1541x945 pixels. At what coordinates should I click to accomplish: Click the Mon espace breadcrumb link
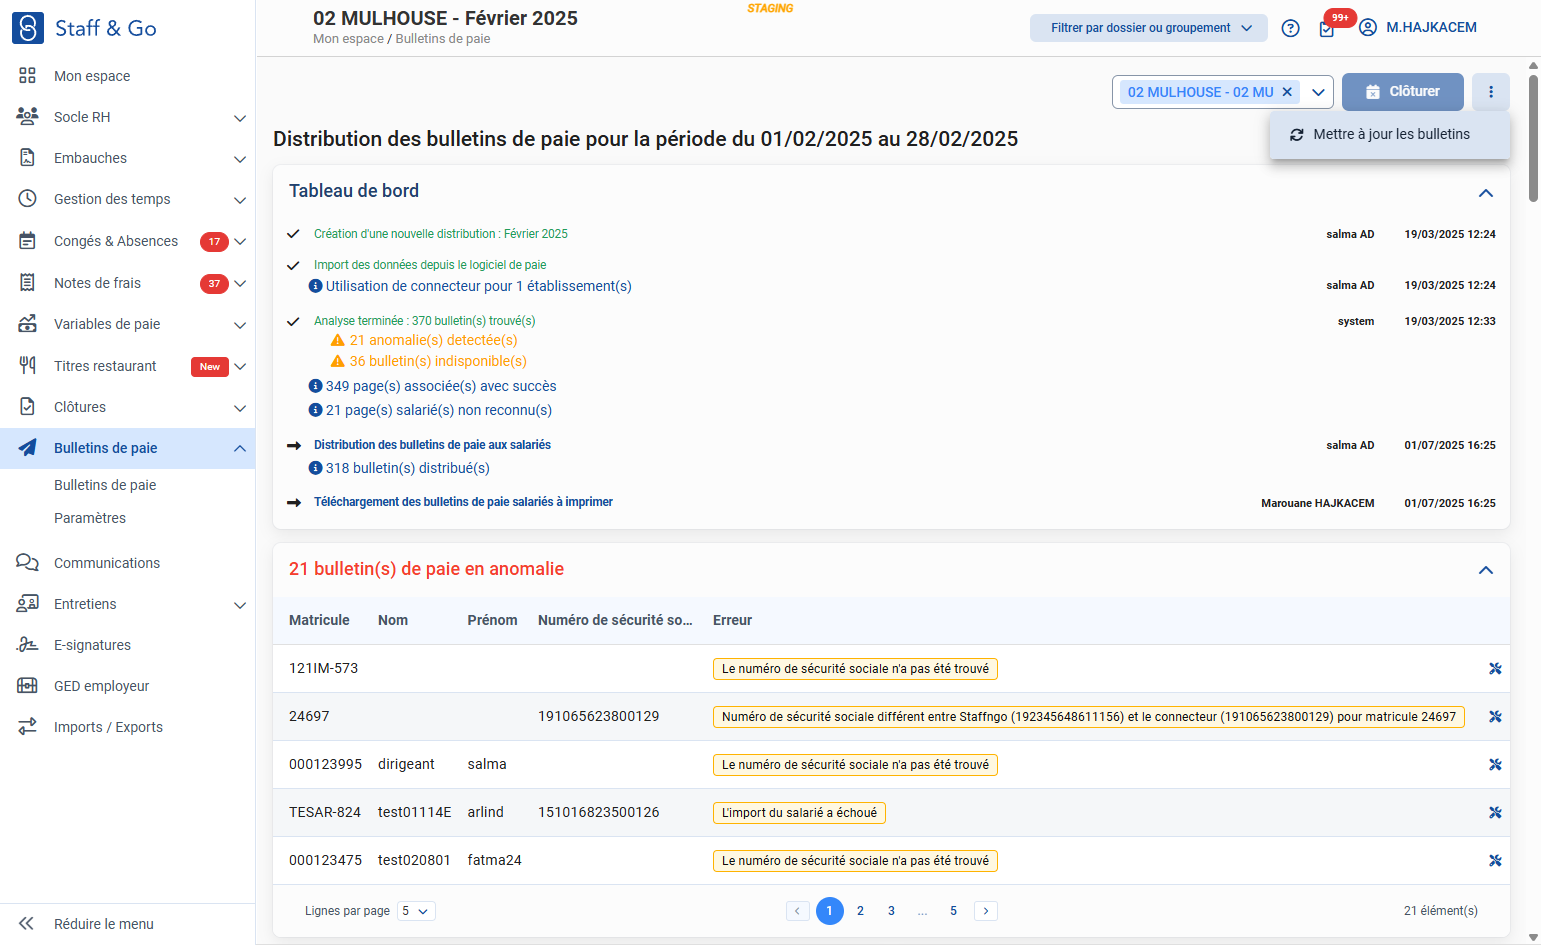pos(348,39)
